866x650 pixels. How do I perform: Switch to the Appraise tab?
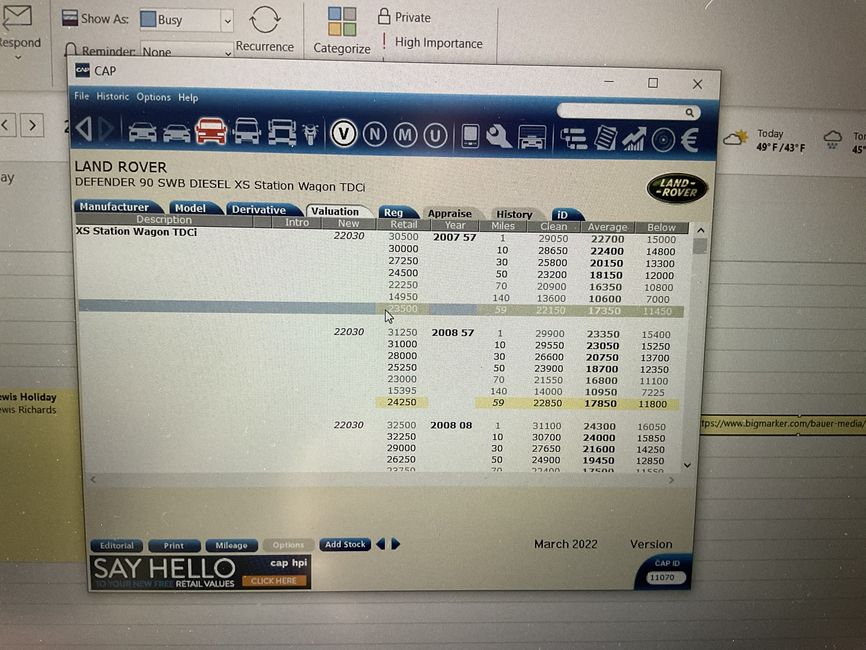[450, 214]
